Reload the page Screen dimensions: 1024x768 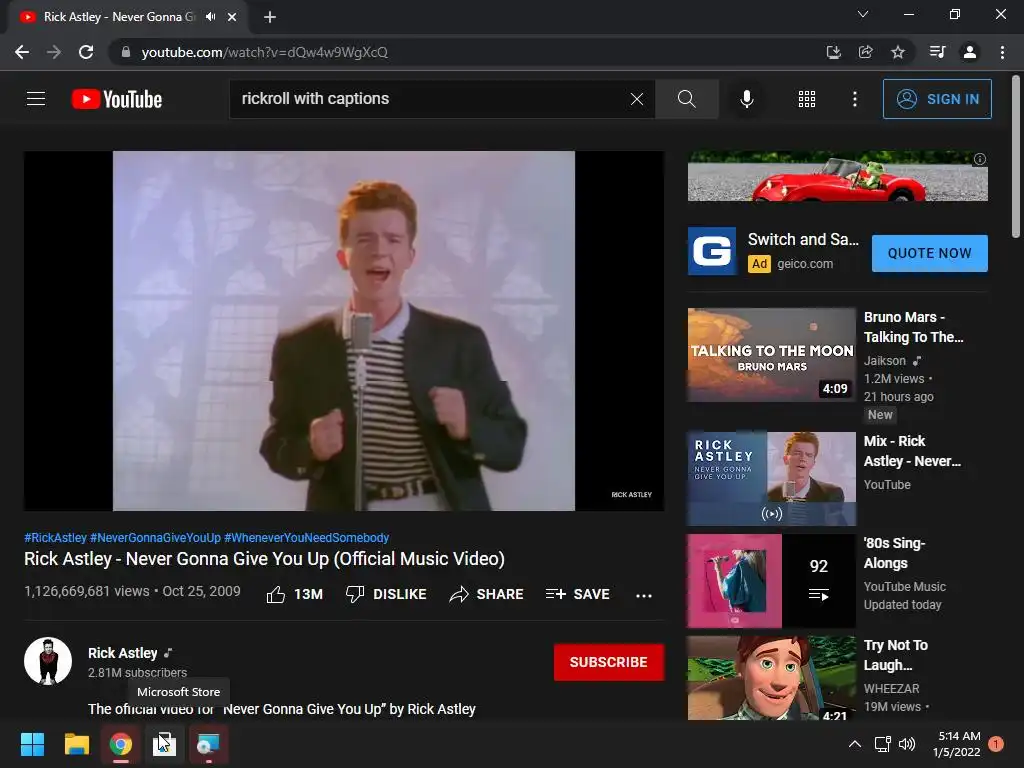86,52
